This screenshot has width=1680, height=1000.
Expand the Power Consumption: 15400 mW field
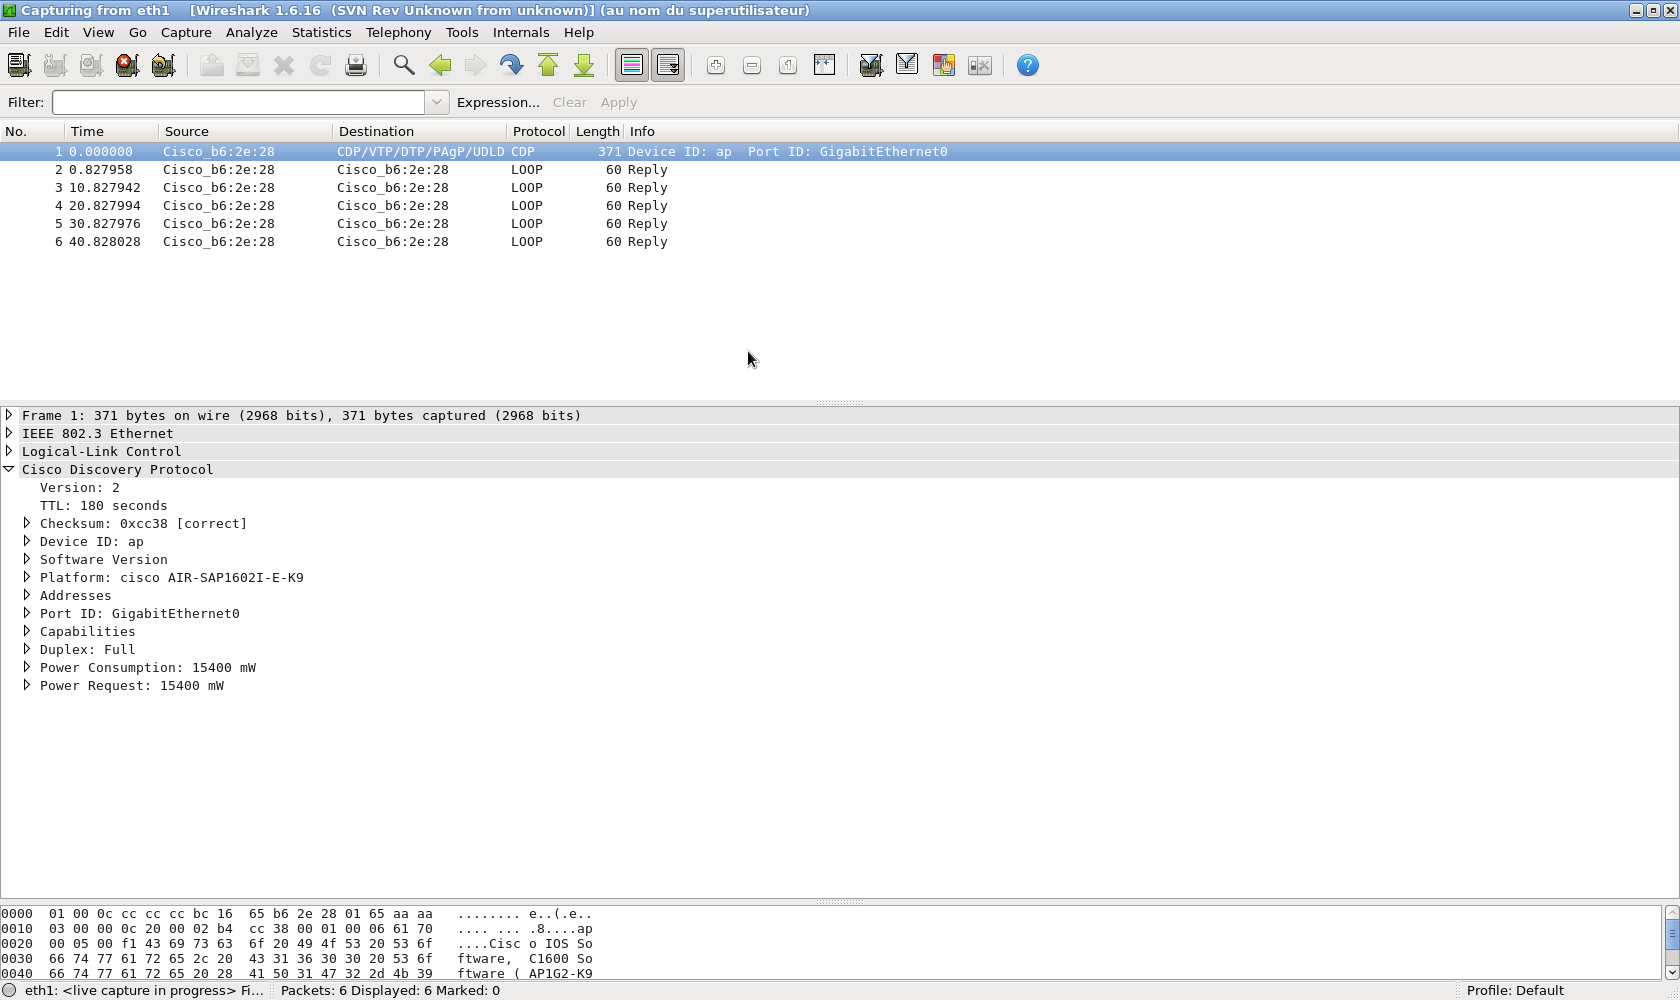(x=27, y=667)
